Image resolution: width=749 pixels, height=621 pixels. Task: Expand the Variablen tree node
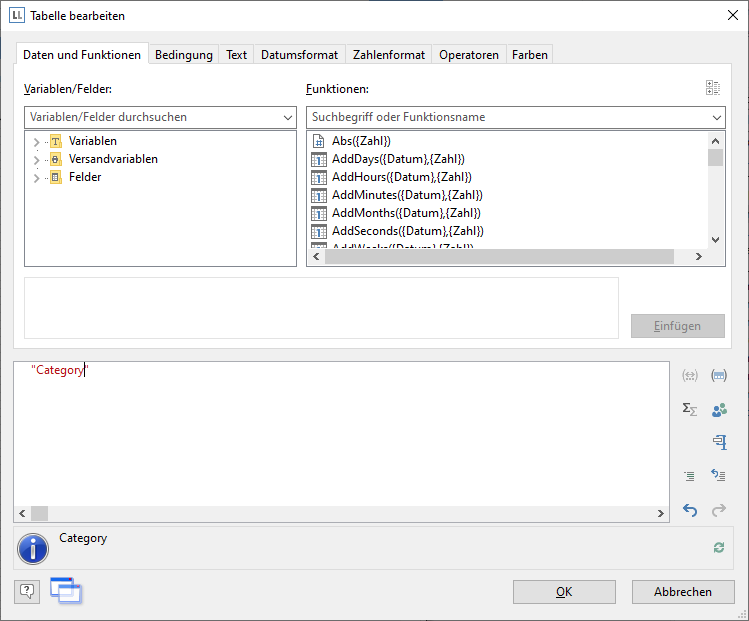37,142
